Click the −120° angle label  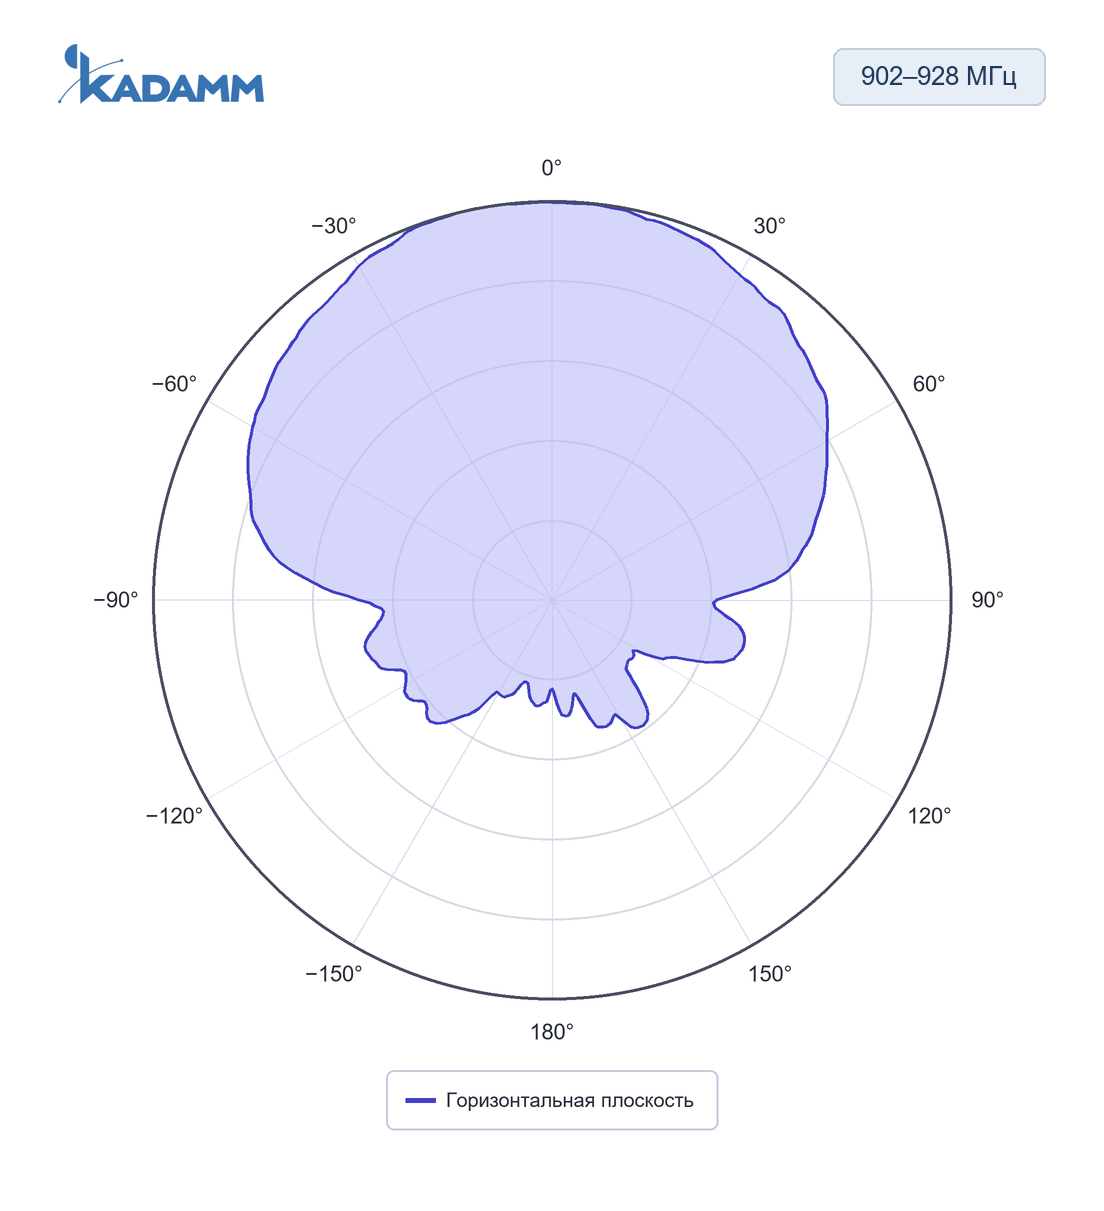click(x=175, y=816)
